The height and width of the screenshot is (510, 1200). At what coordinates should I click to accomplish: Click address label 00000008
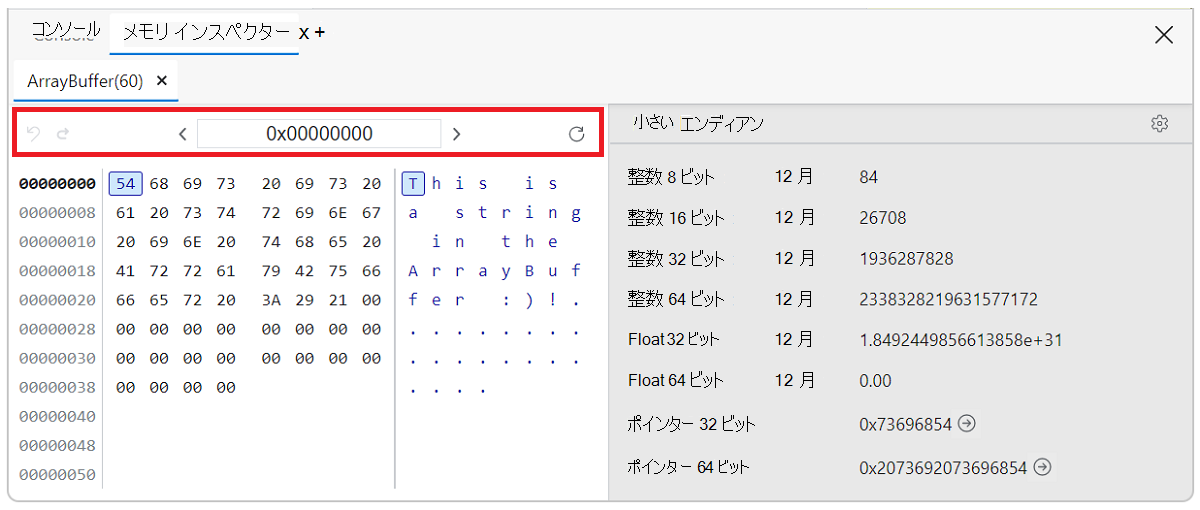point(58,213)
